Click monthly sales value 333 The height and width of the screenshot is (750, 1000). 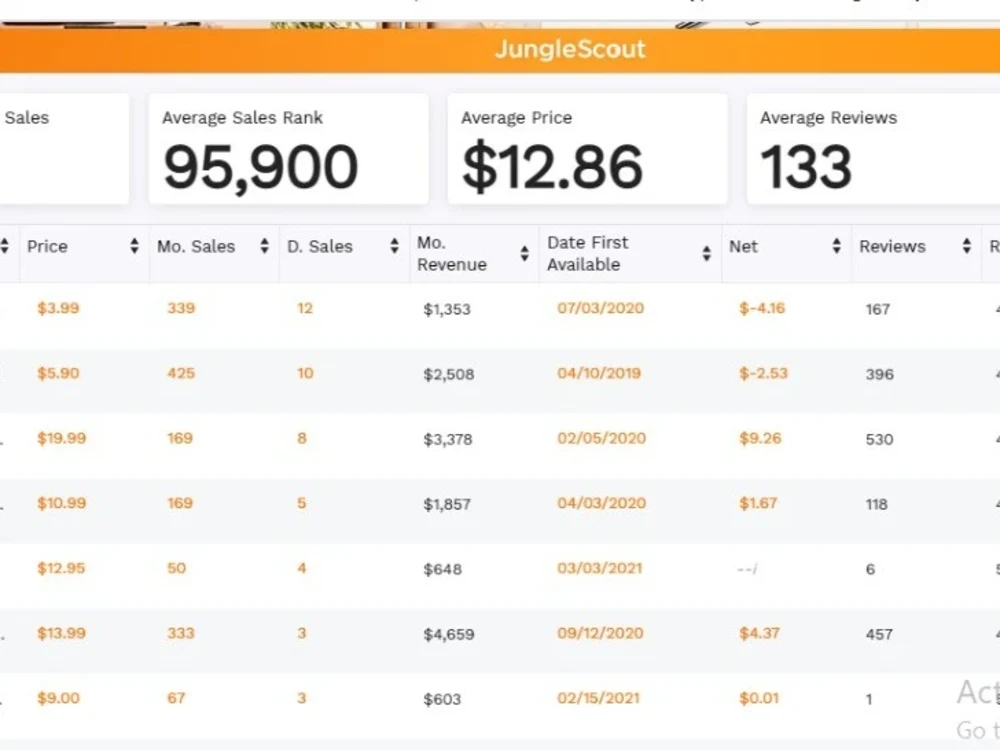181,633
